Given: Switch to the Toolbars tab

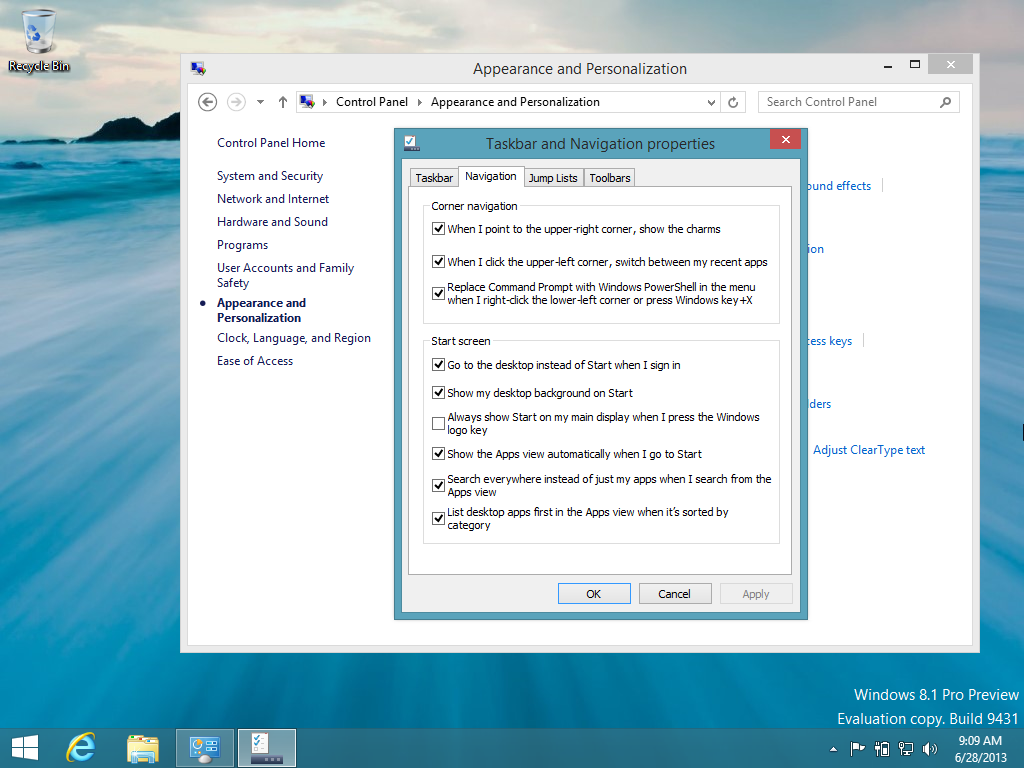Looking at the screenshot, I should [610, 178].
